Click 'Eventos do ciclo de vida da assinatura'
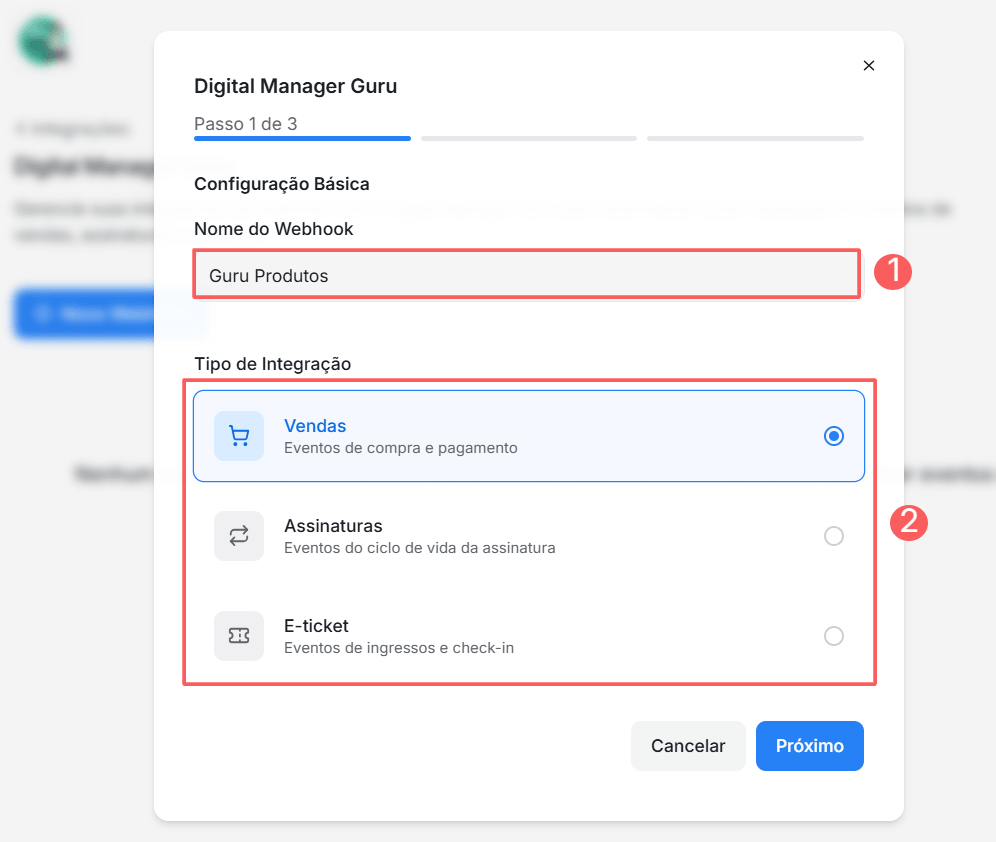Image resolution: width=996 pixels, height=842 pixels. 419,547
